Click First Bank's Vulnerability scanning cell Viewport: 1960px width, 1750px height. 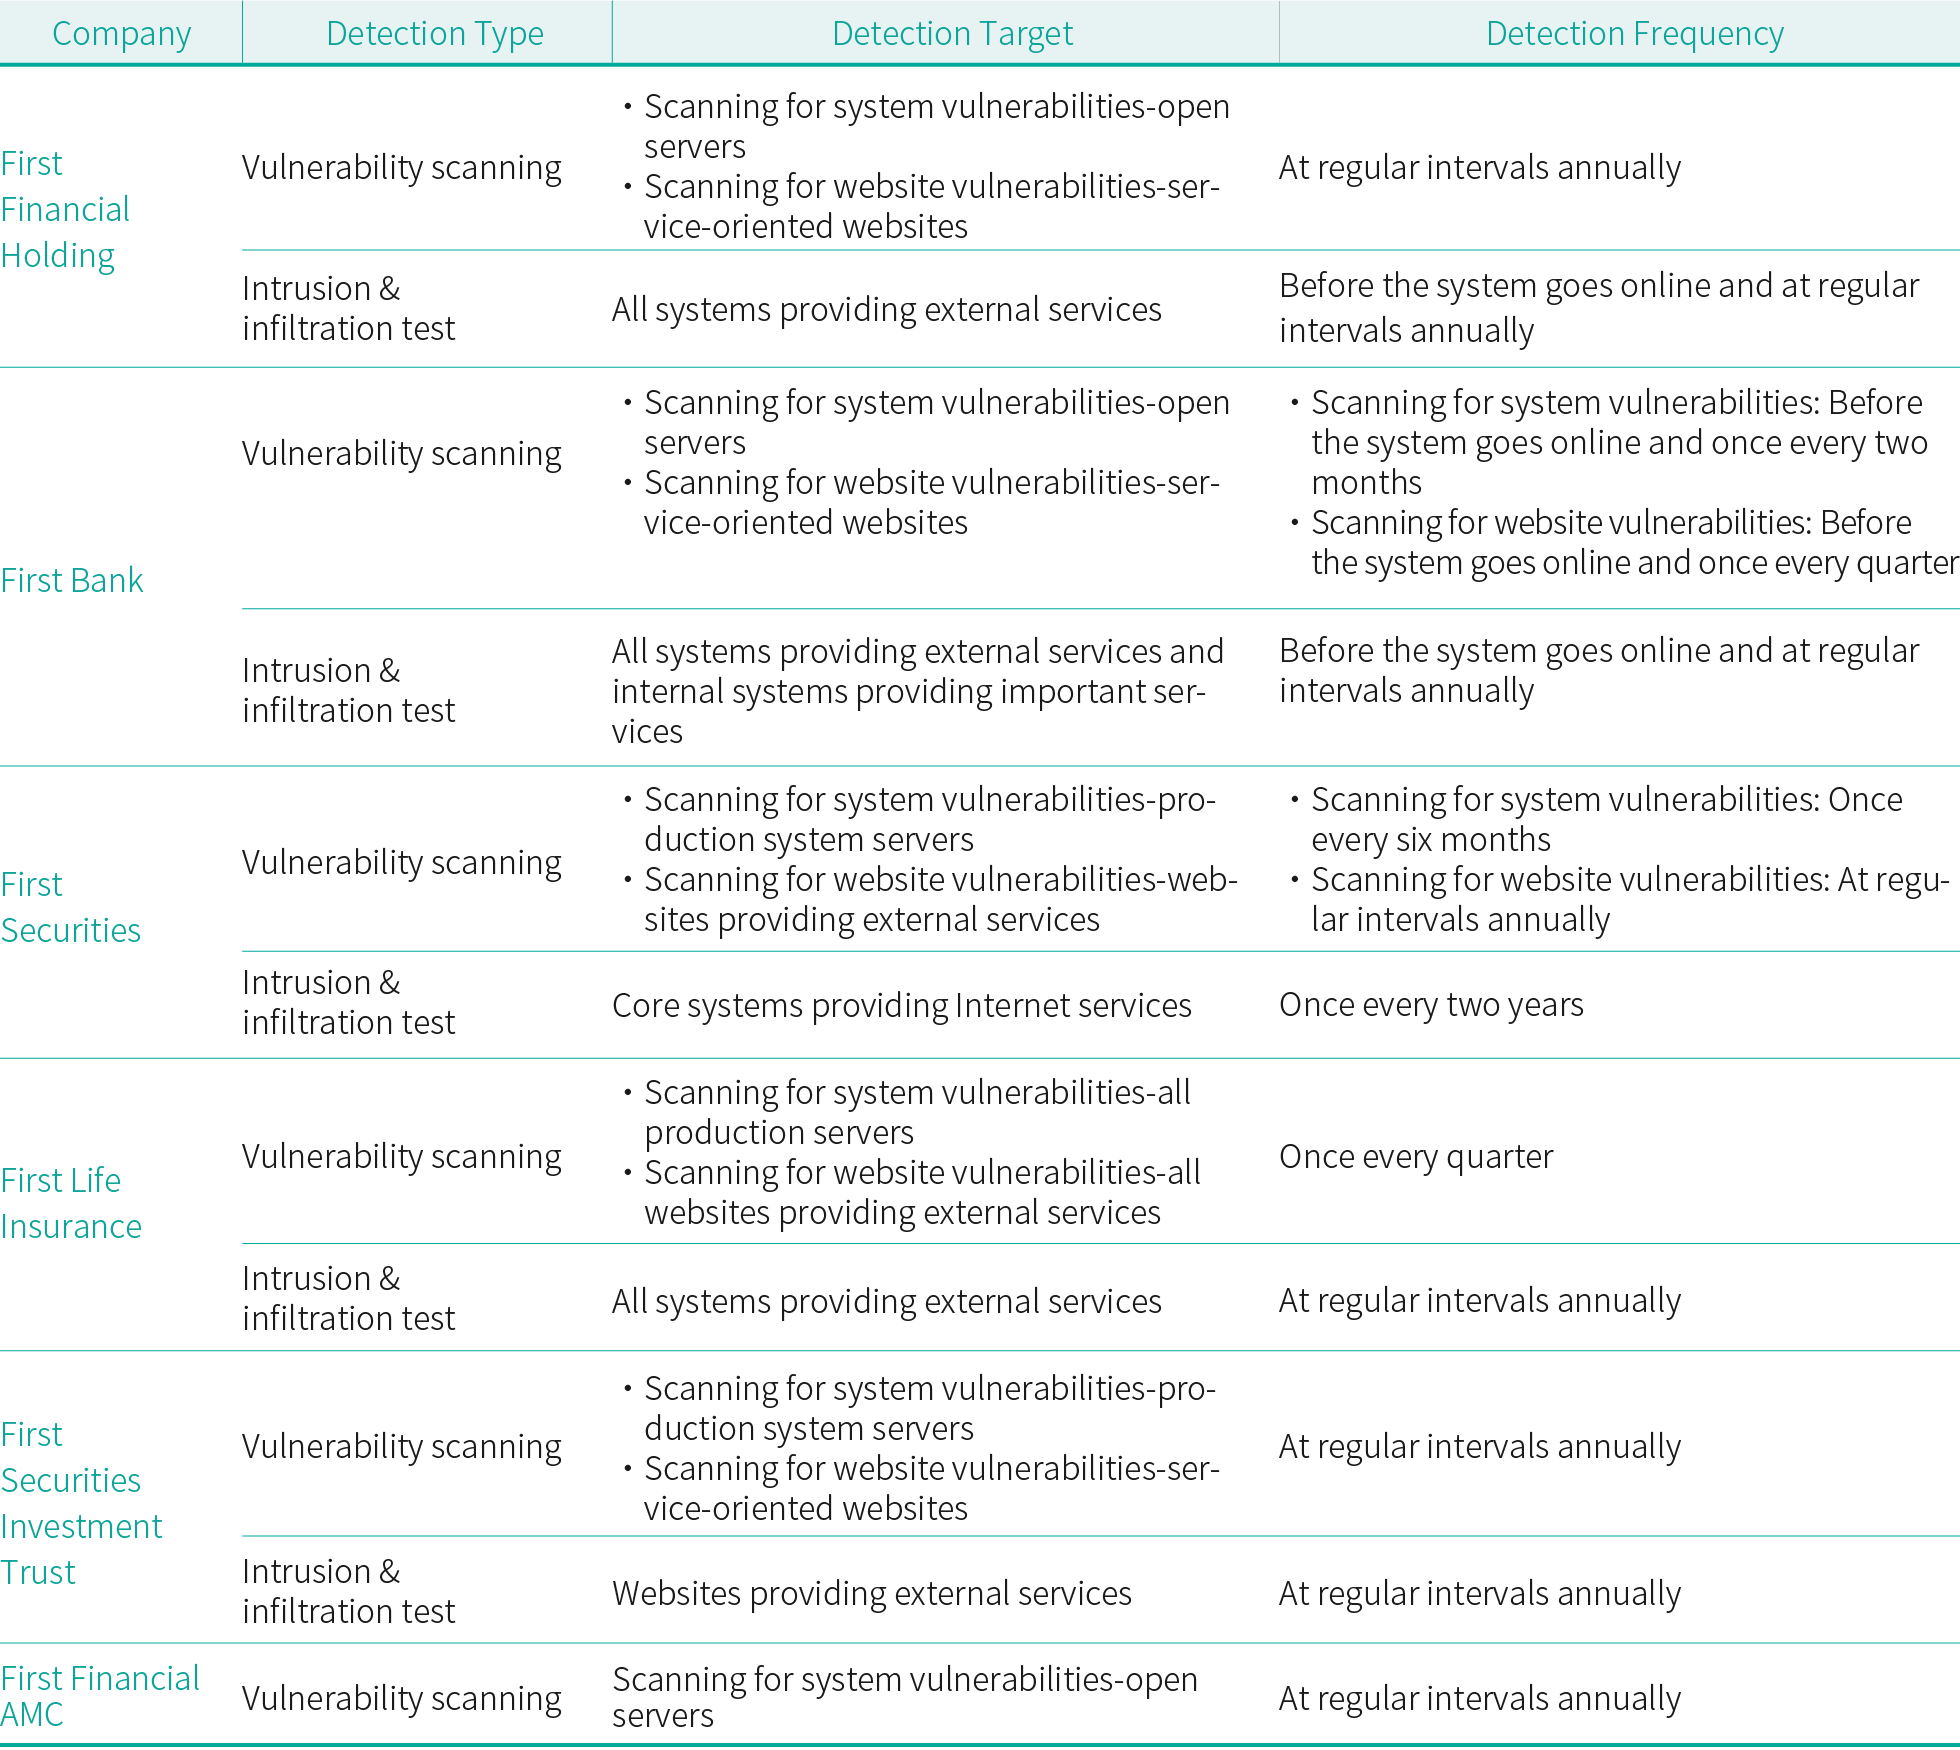(x=401, y=453)
